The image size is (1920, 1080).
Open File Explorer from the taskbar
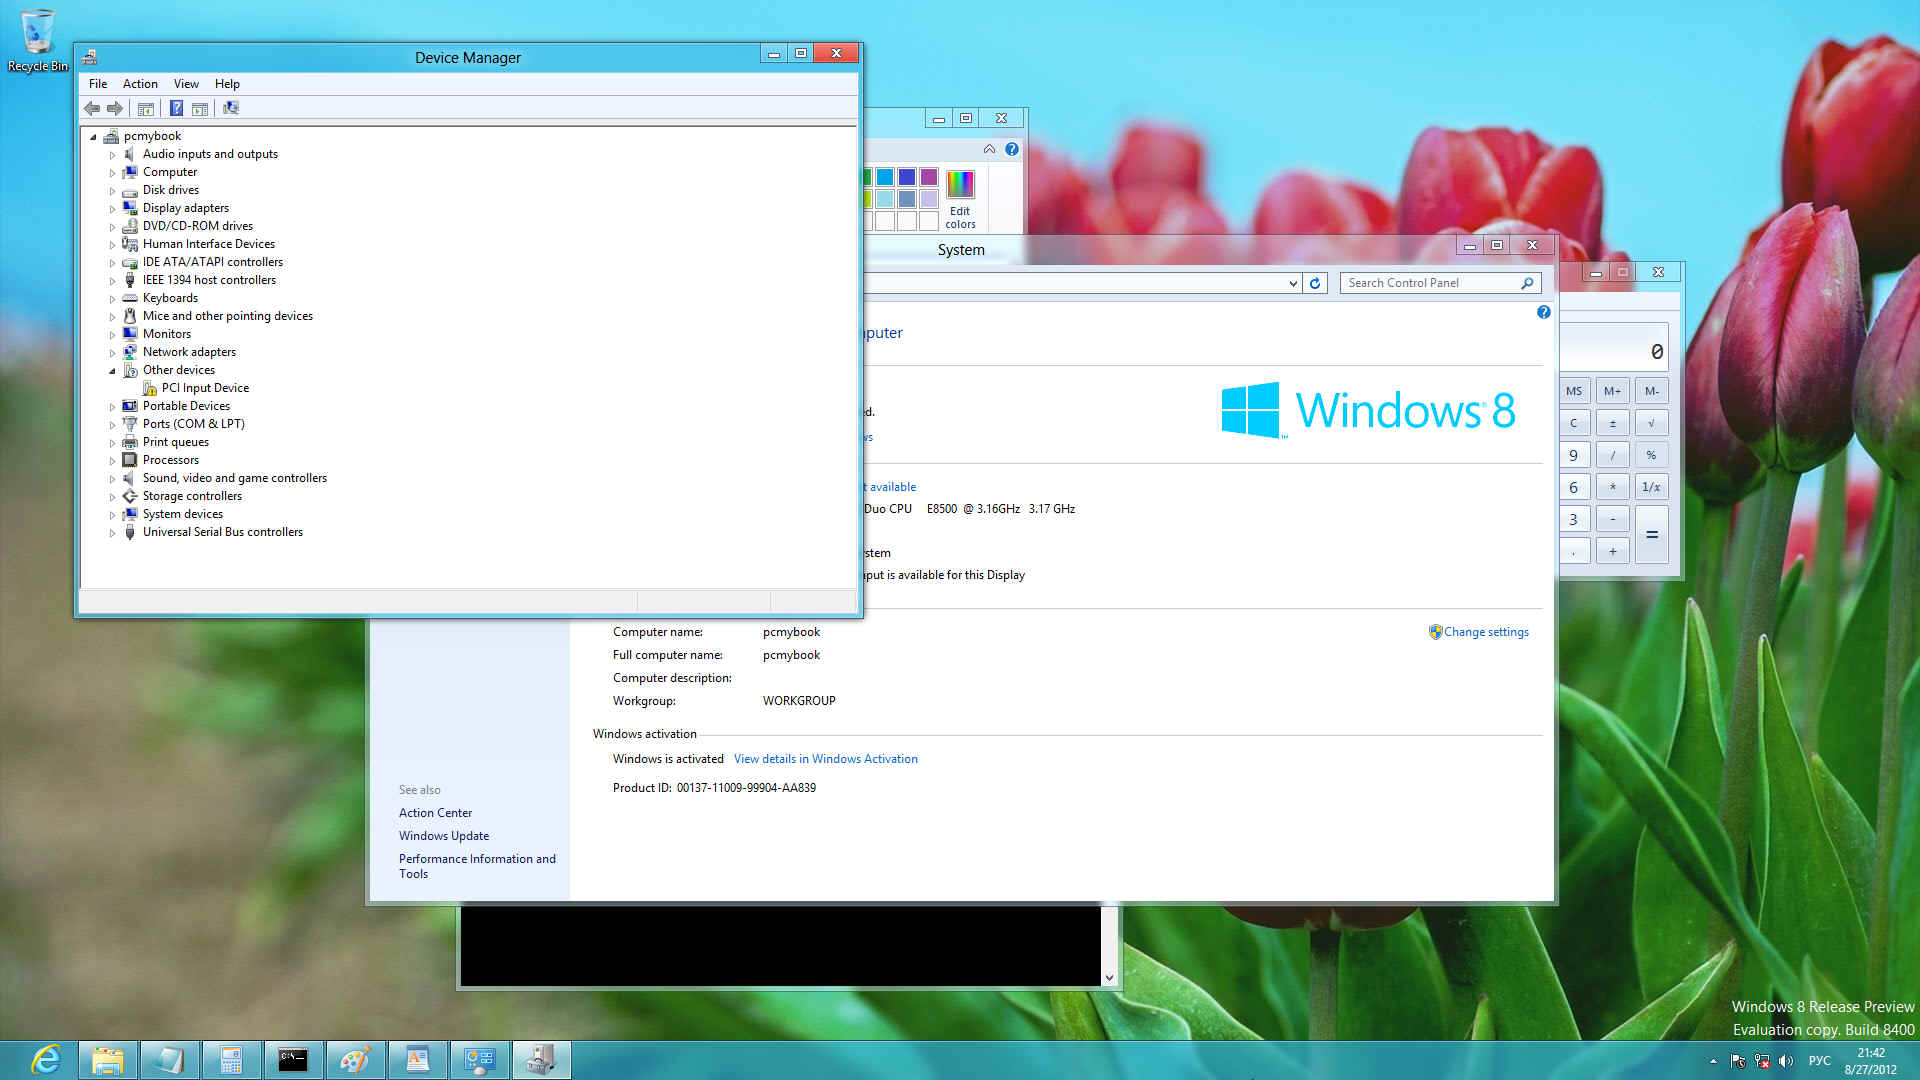(108, 1060)
